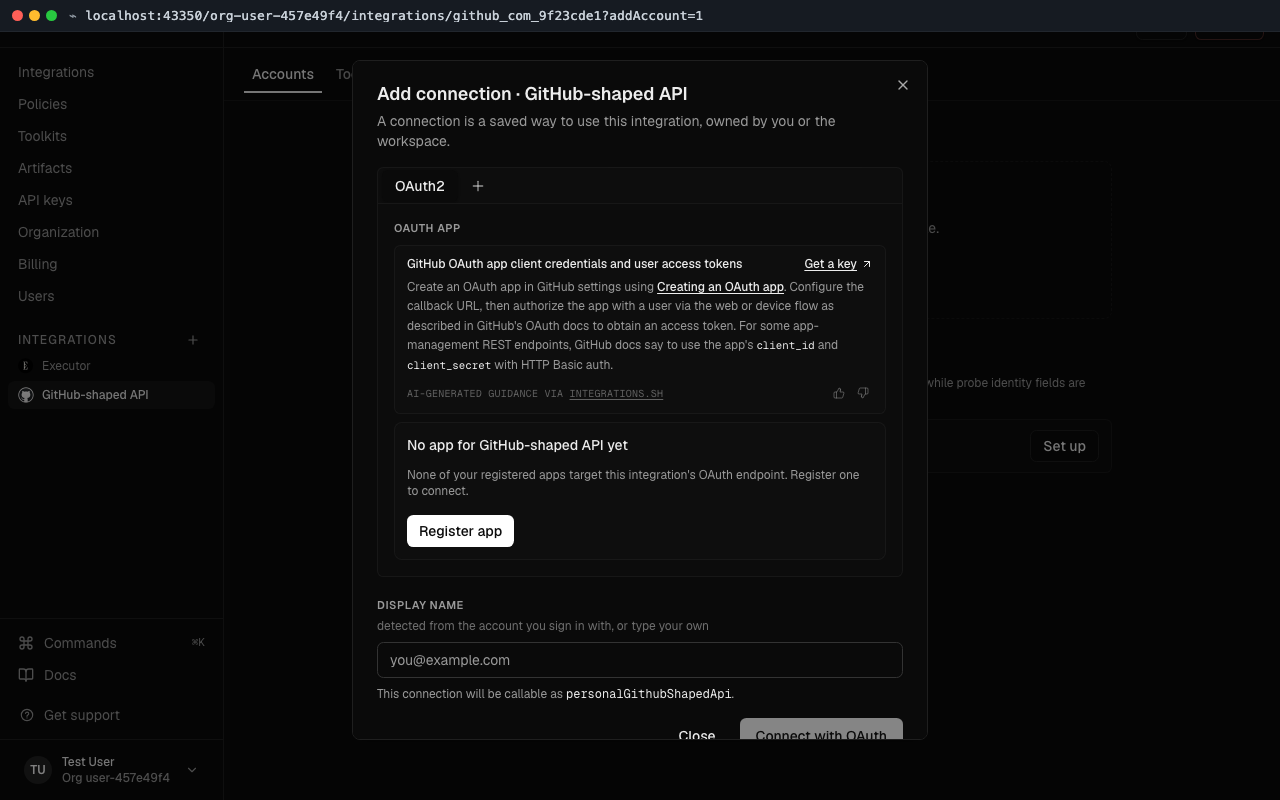Give thumbs down to AI-generated guidance
Screen dimensions: 1280x800
click(863, 393)
